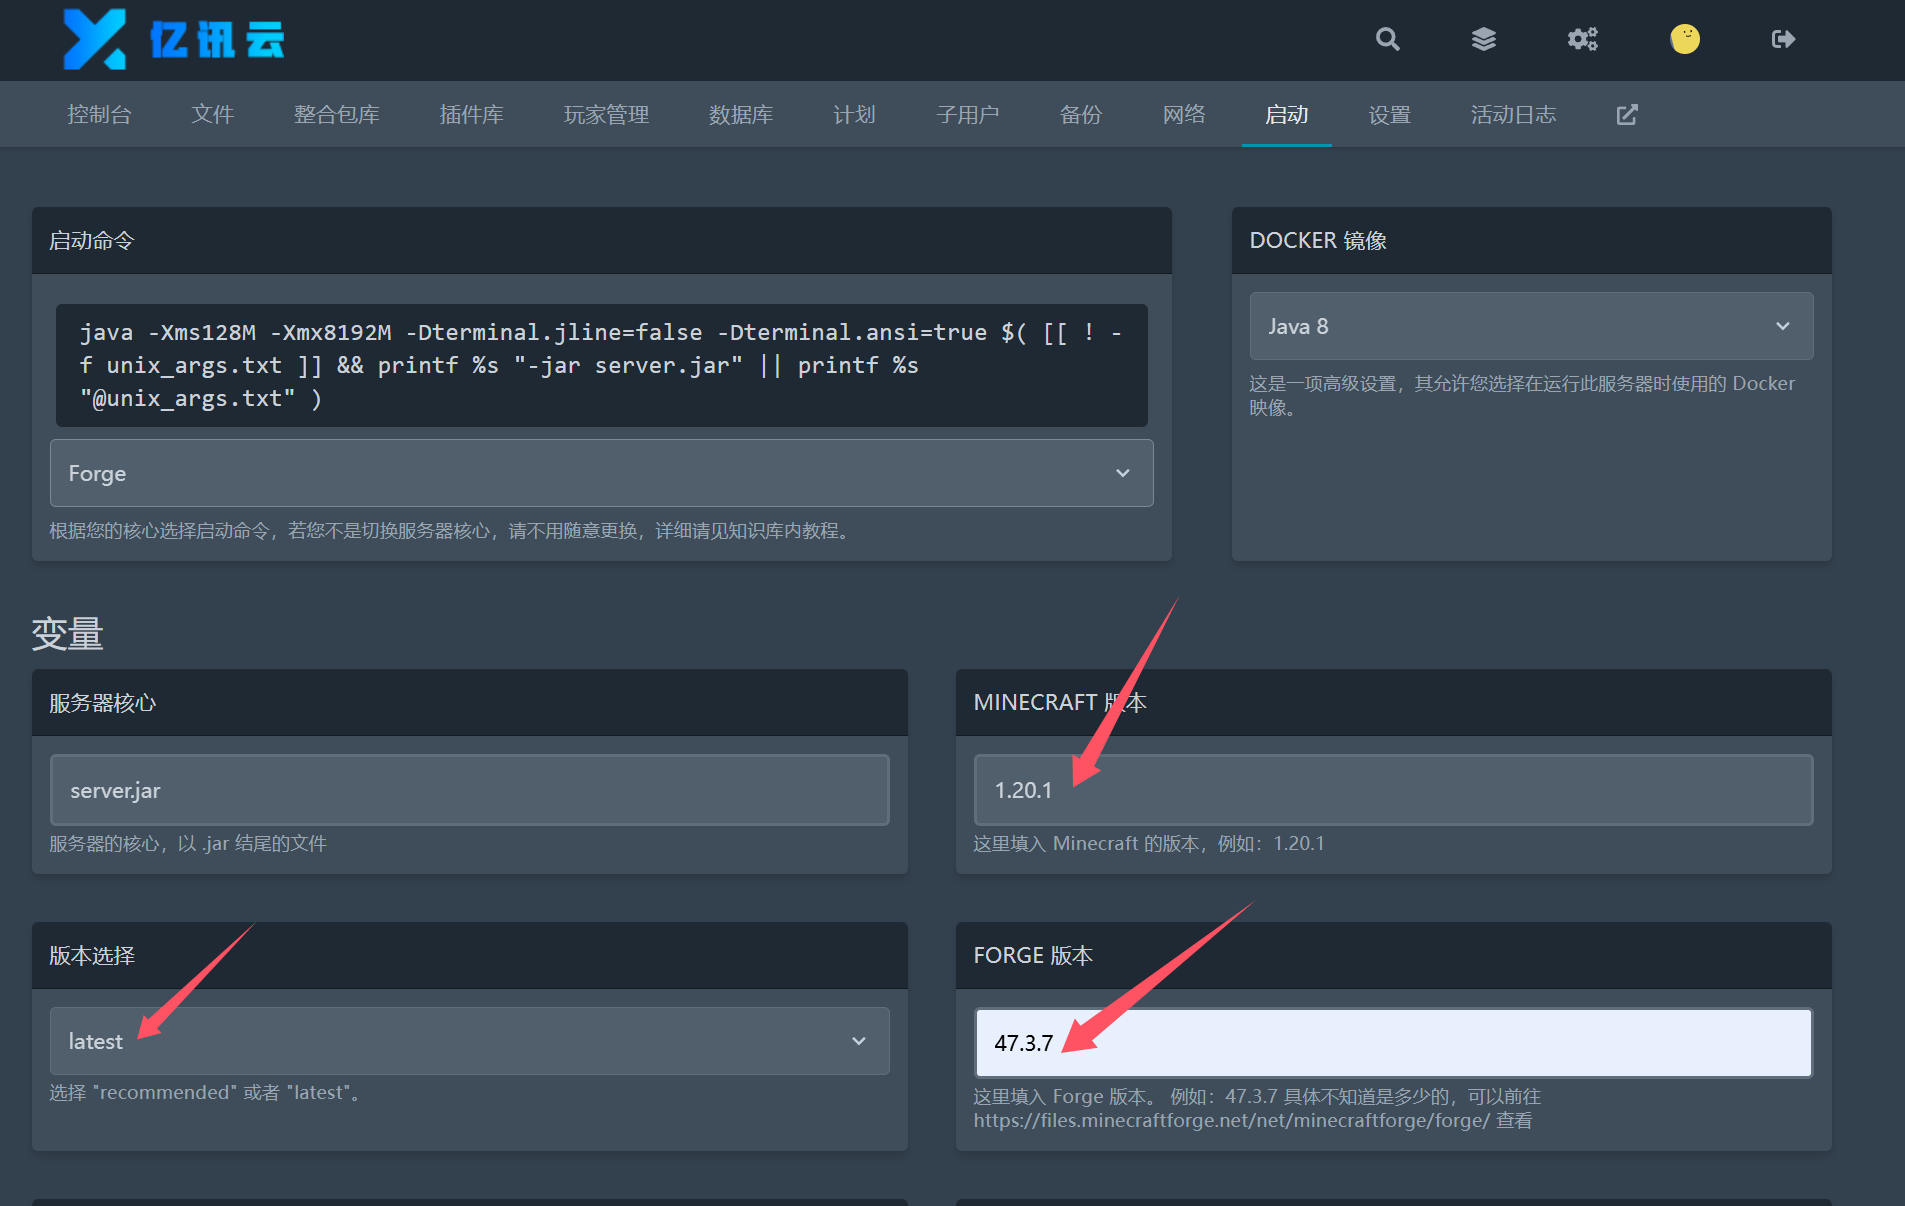This screenshot has height=1206, width=1905.
Task: Click the stacked layers server icon
Action: 1484,39
